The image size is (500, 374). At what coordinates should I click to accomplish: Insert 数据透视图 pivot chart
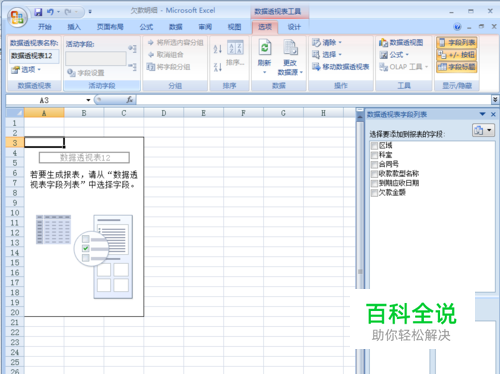(x=401, y=43)
